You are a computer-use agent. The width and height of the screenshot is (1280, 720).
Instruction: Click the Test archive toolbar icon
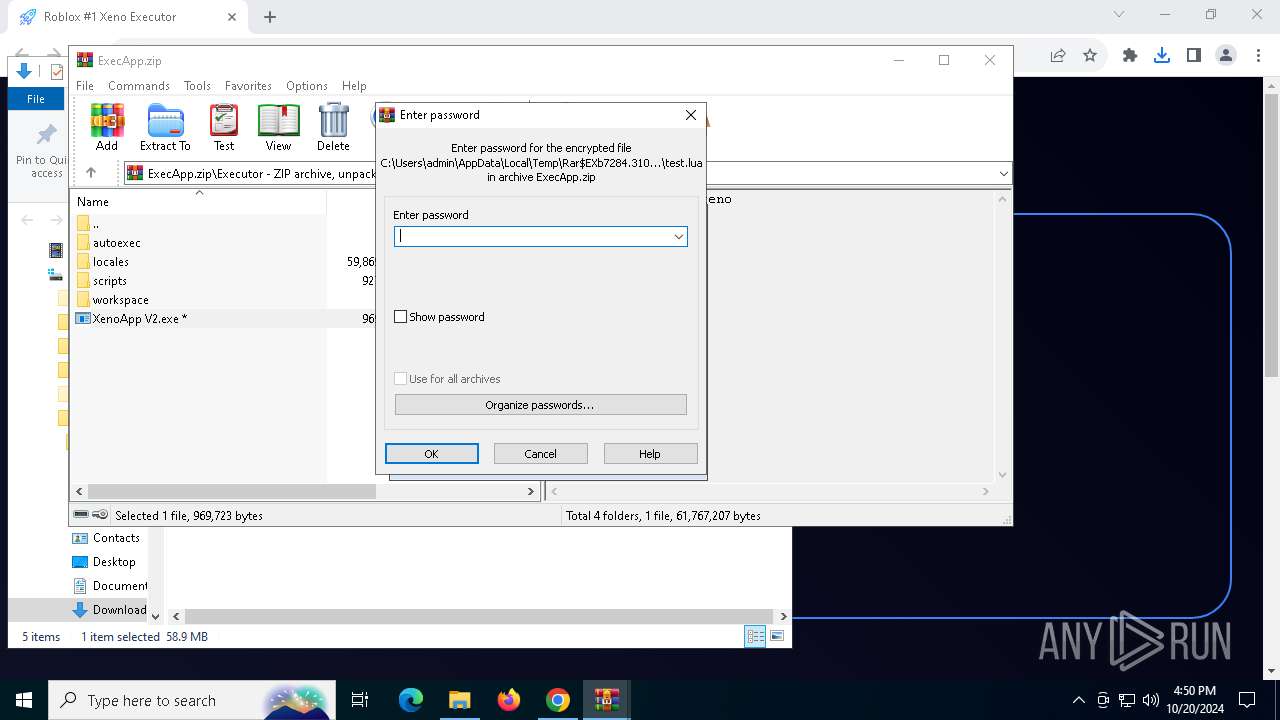tap(224, 128)
